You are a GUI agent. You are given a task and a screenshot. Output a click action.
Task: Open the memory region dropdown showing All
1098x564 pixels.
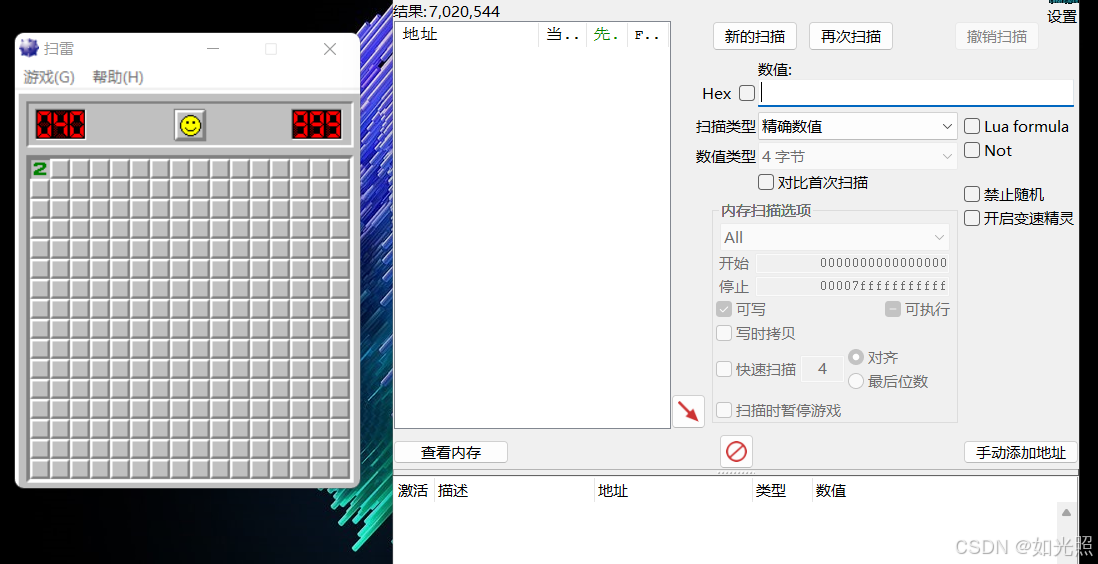click(835, 238)
